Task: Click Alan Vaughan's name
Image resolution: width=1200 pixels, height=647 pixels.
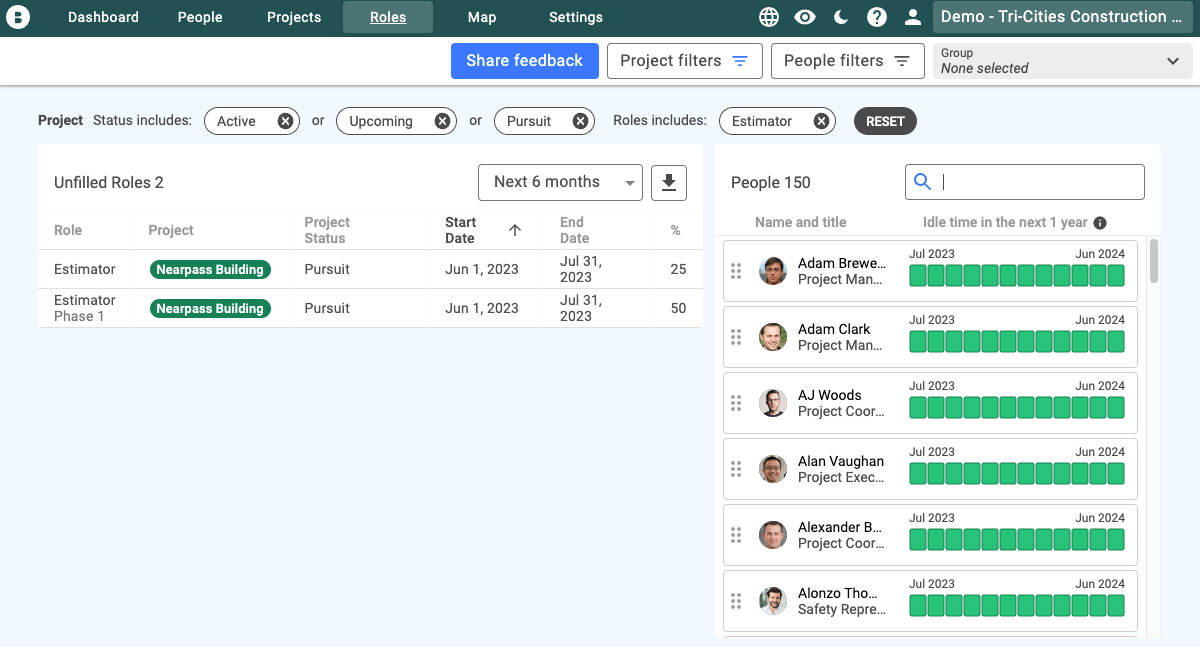Action: coord(841,461)
